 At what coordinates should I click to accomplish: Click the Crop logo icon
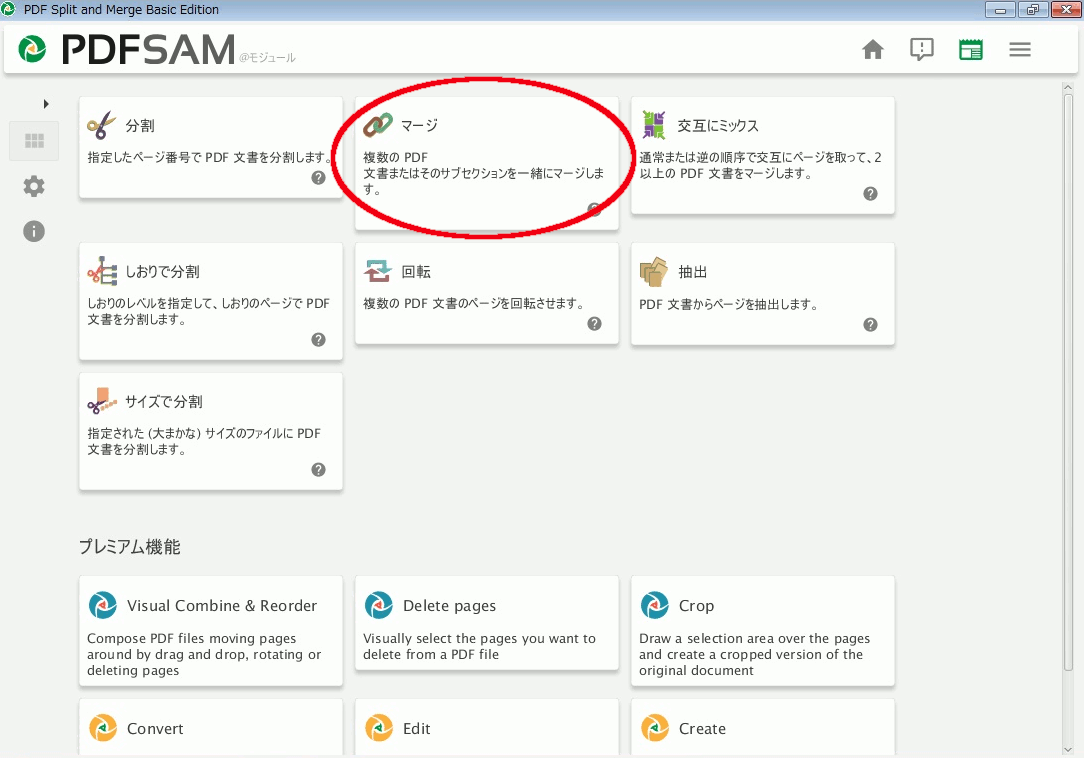[x=655, y=605]
